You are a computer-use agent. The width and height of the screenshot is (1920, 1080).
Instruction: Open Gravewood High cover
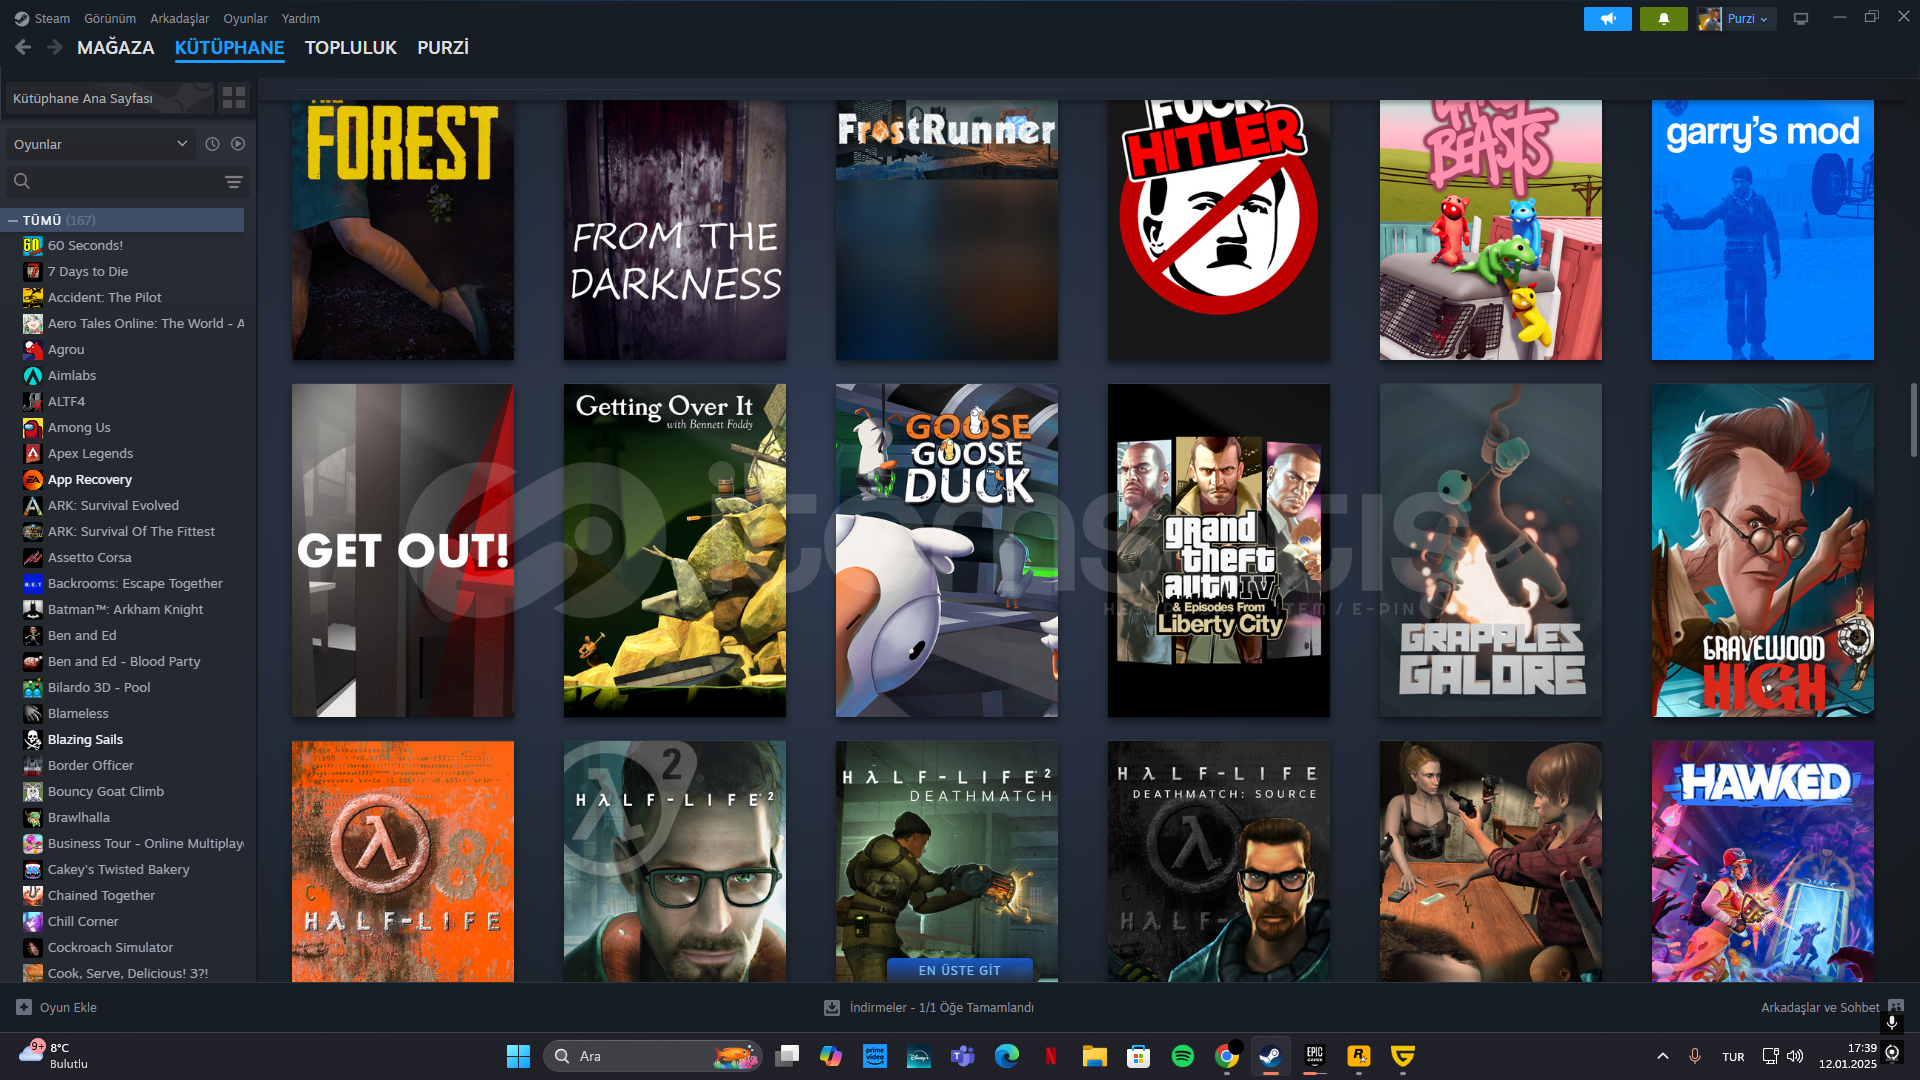pyautogui.click(x=1762, y=550)
